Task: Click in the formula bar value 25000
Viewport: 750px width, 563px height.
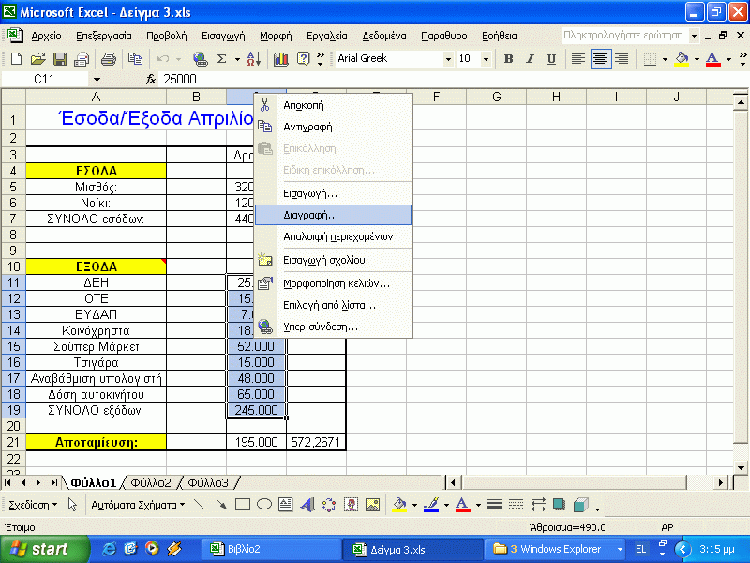Action: [180, 79]
